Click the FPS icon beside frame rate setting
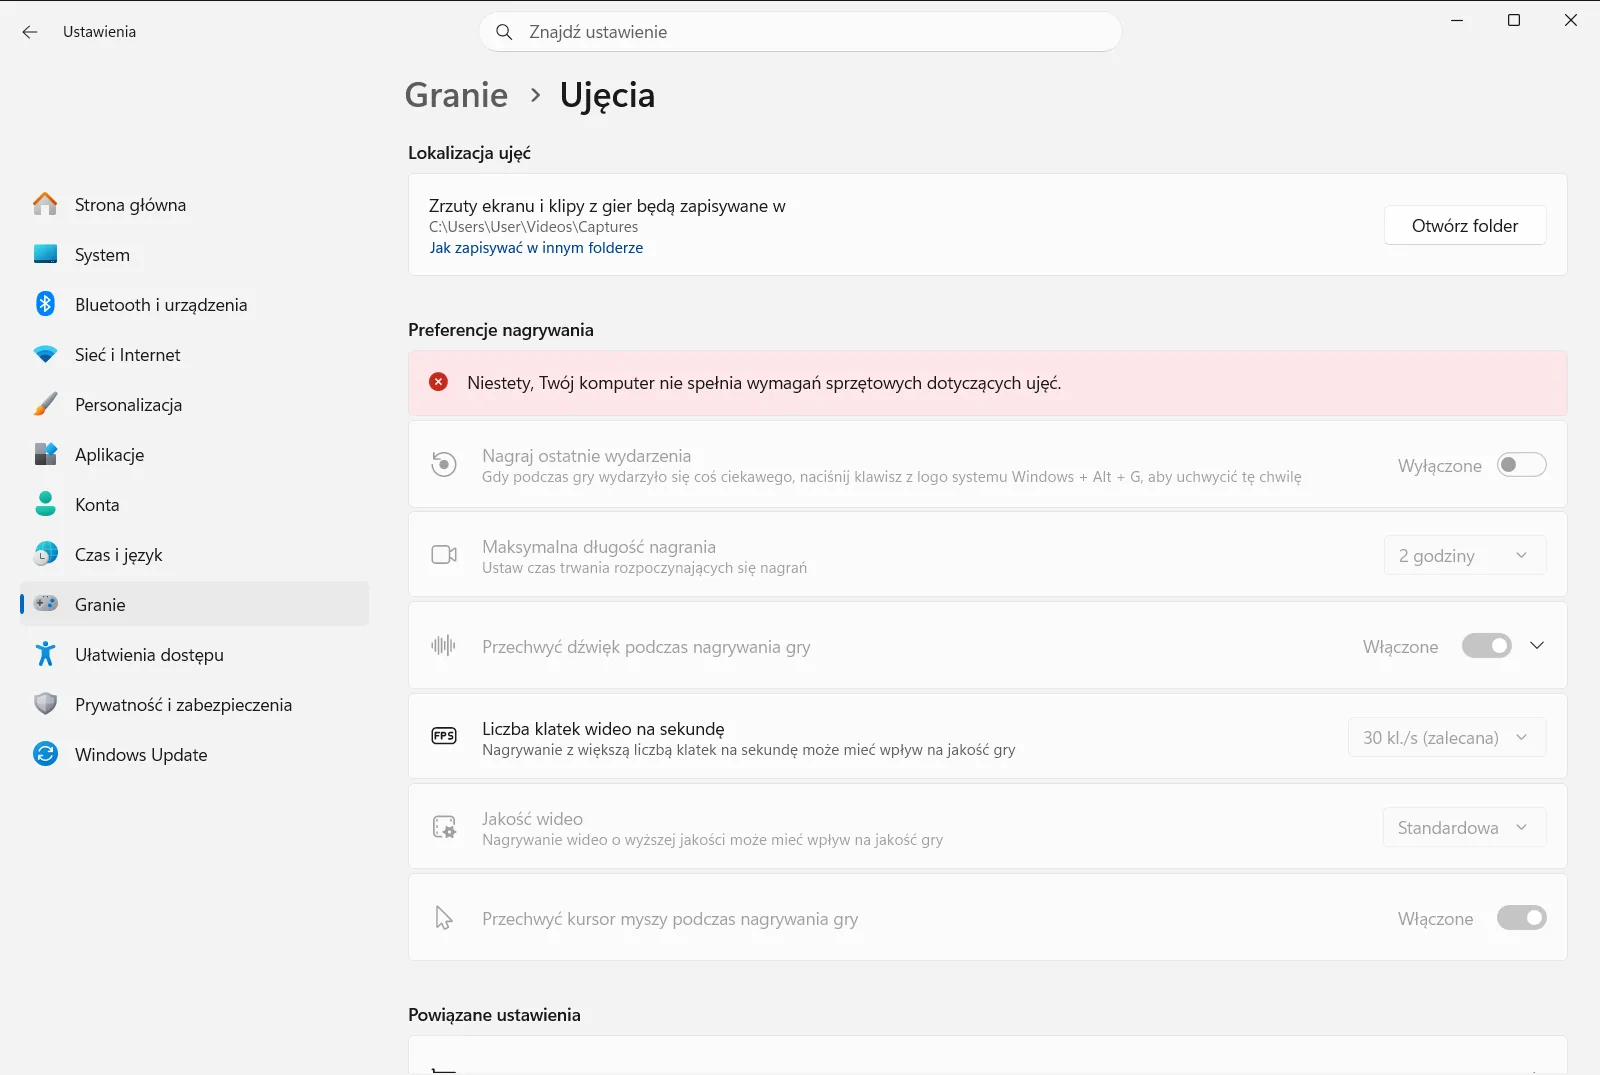1600x1075 pixels. (444, 736)
